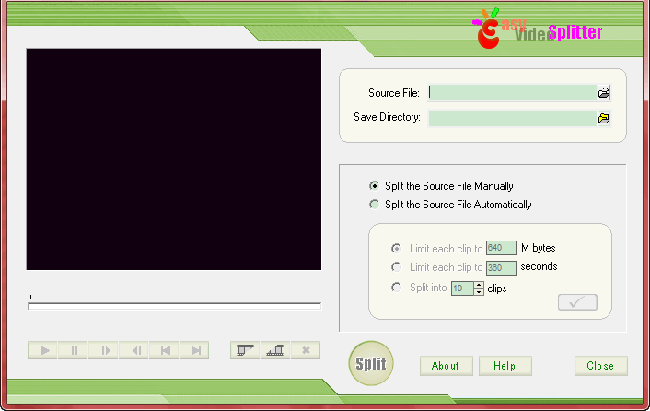Browse for the save directory folder

pos(604,118)
